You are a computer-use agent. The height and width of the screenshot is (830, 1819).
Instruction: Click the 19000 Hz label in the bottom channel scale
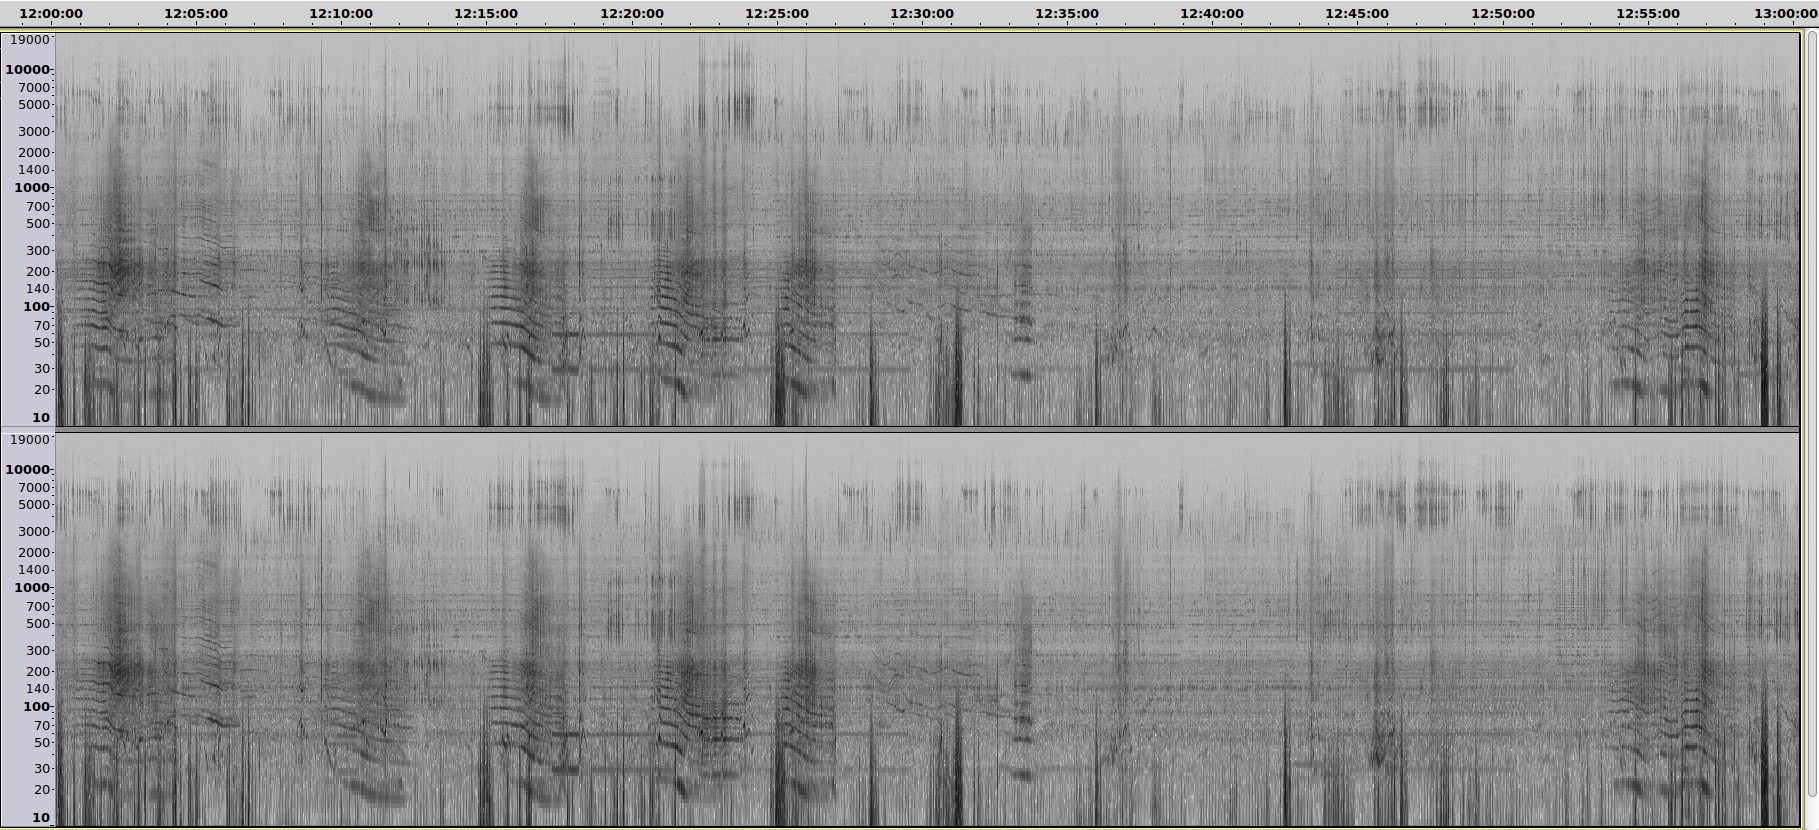[29, 440]
